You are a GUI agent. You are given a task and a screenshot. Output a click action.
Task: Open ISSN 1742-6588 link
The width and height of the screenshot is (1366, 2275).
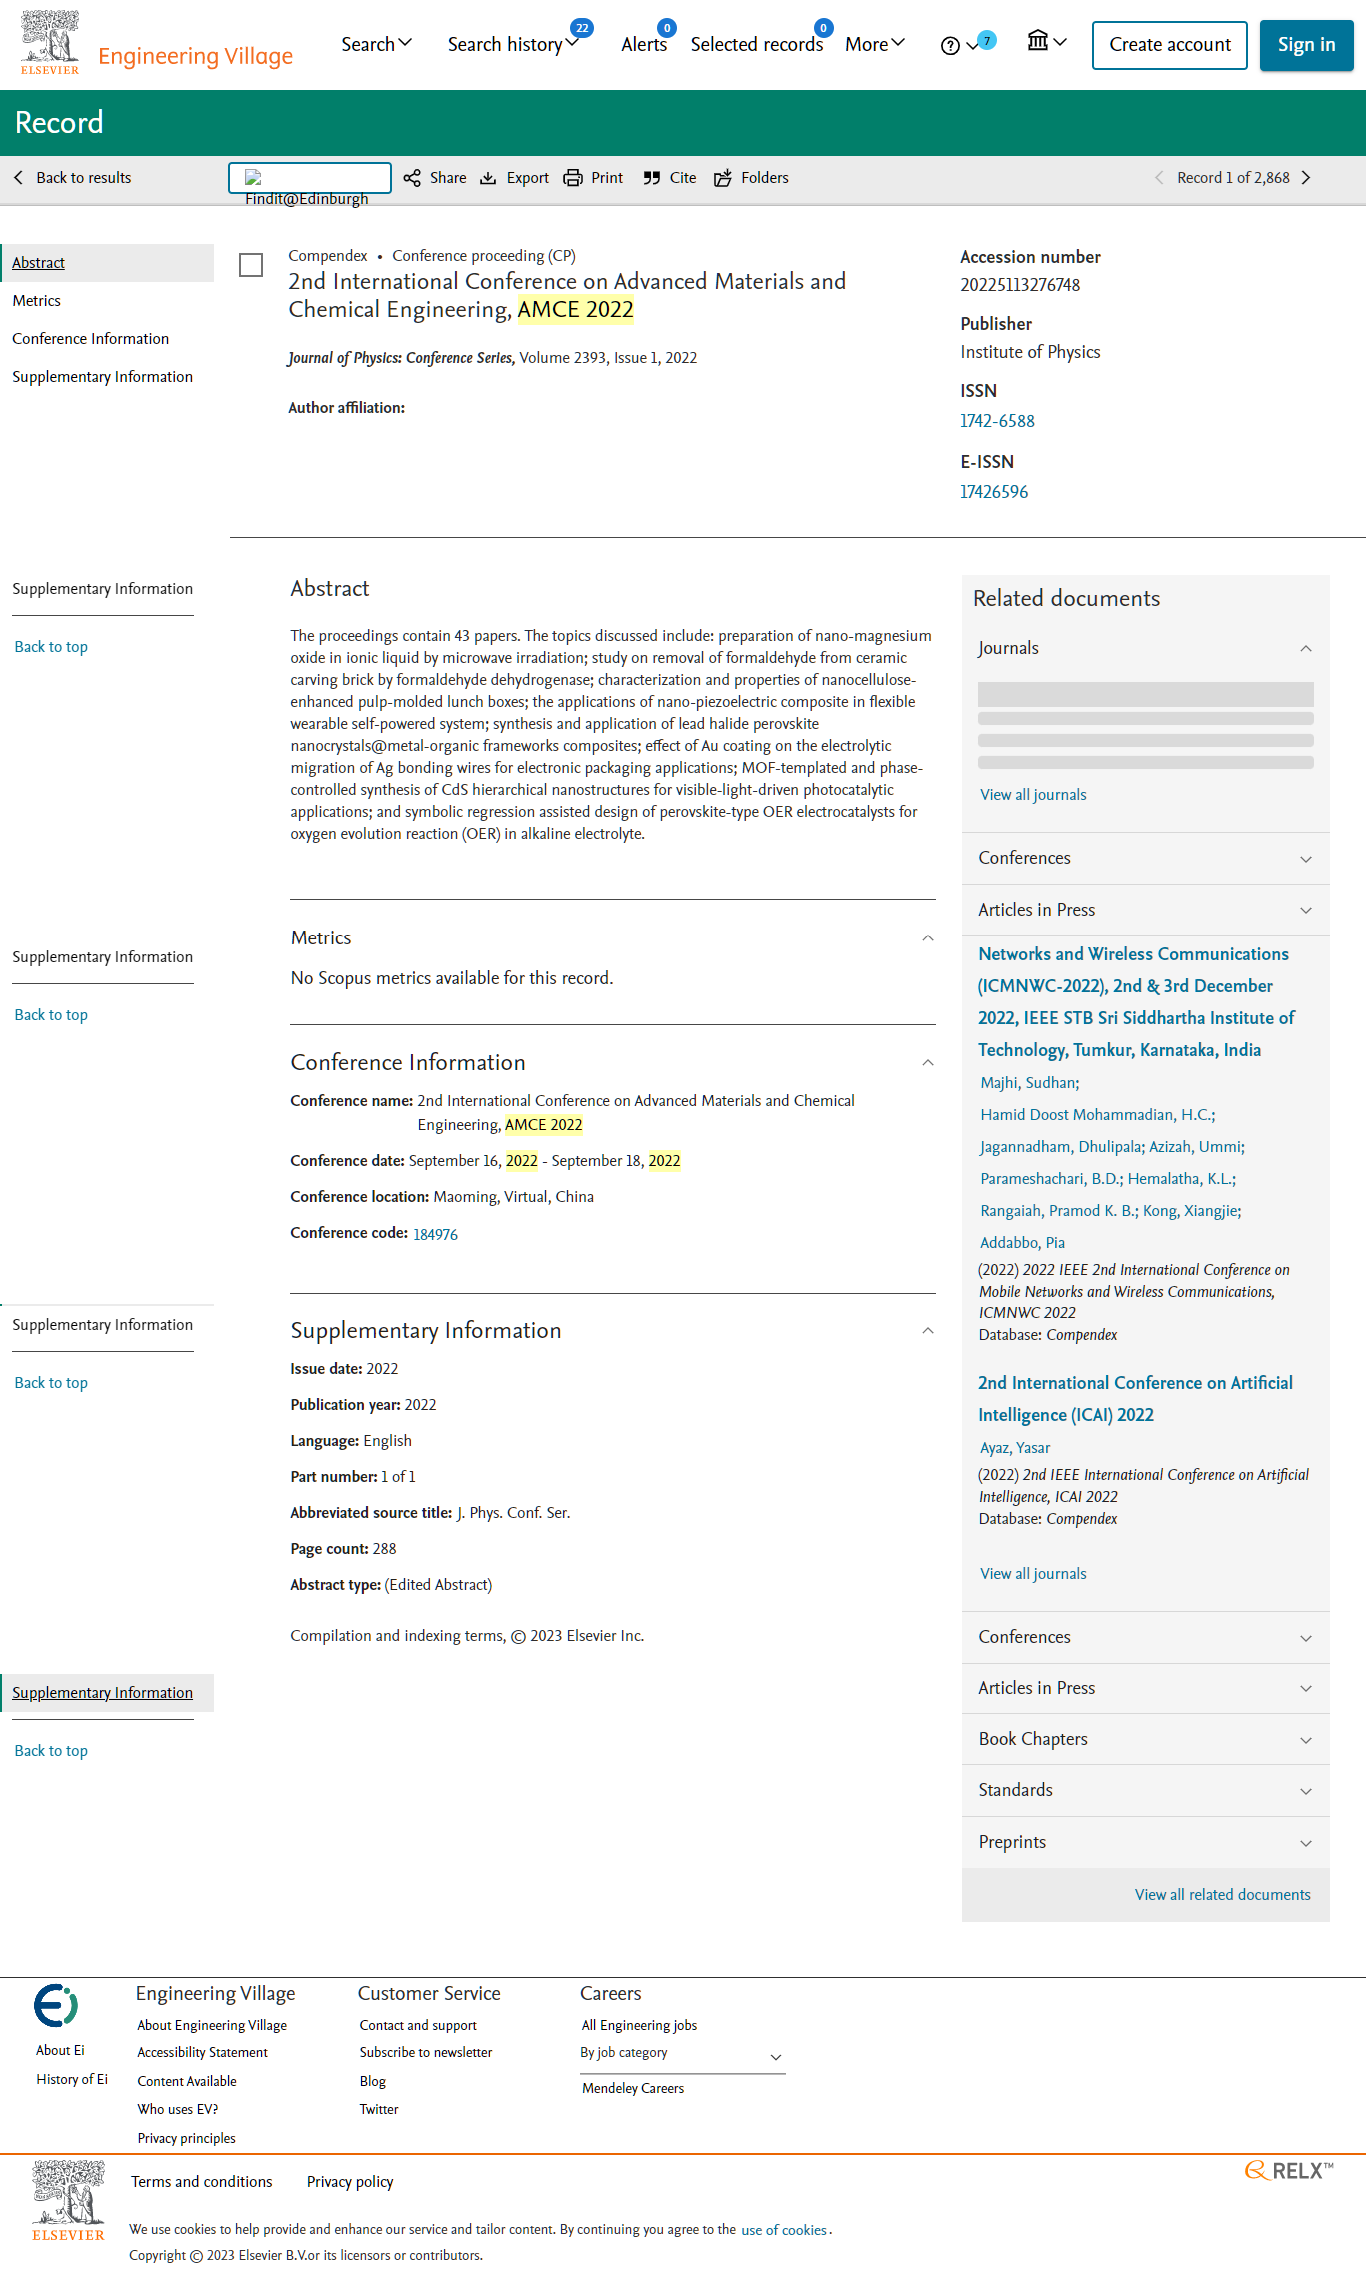pyautogui.click(x=997, y=421)
